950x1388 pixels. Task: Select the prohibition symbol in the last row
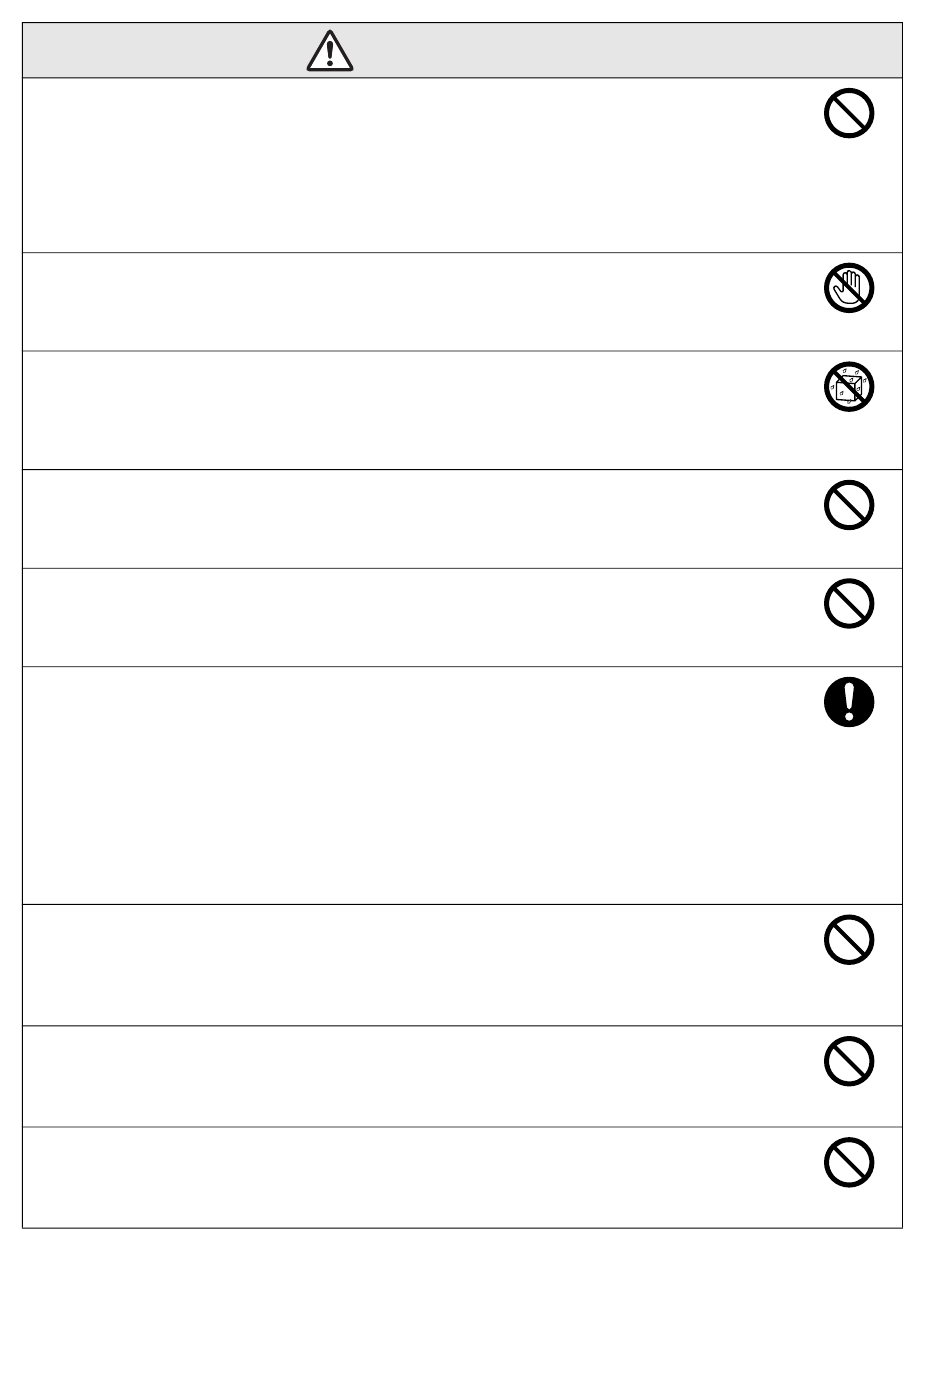849,1163
